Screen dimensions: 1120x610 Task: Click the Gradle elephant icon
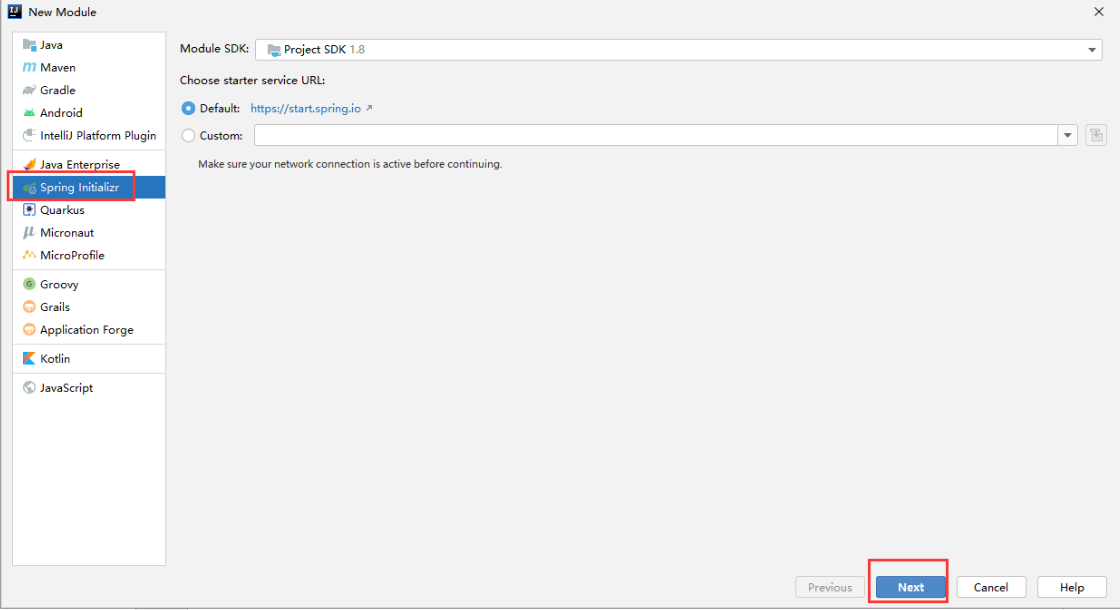(x=29, y=90)
